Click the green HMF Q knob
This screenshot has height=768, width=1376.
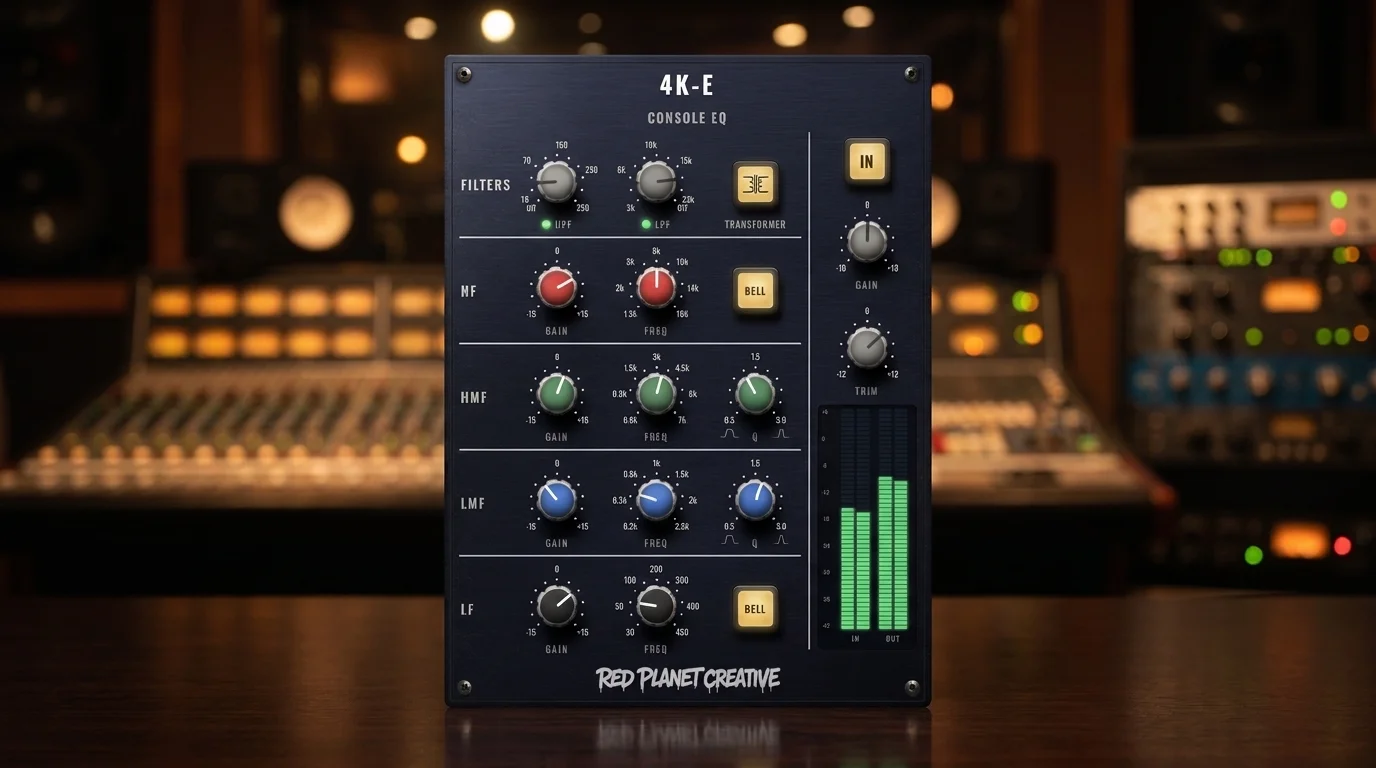tap(755, 394)
